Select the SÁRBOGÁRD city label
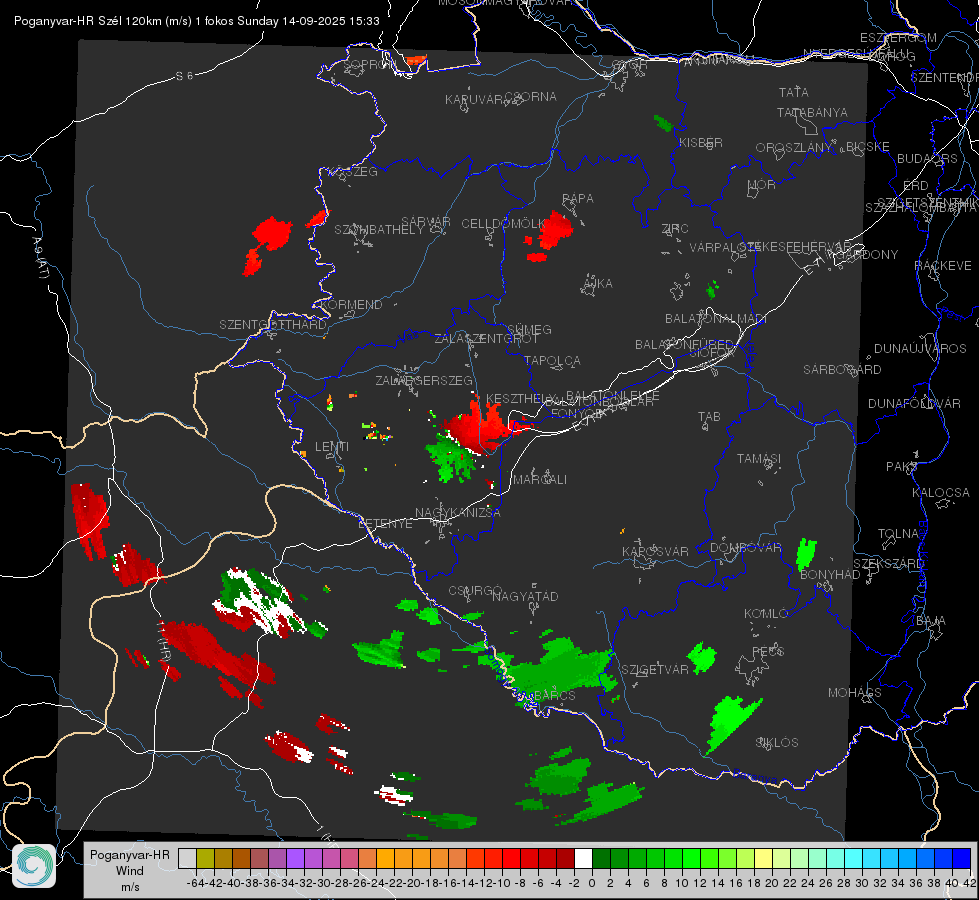Viewport: 979px width, 900px height. pyautogui.click(x=842, y=370)
